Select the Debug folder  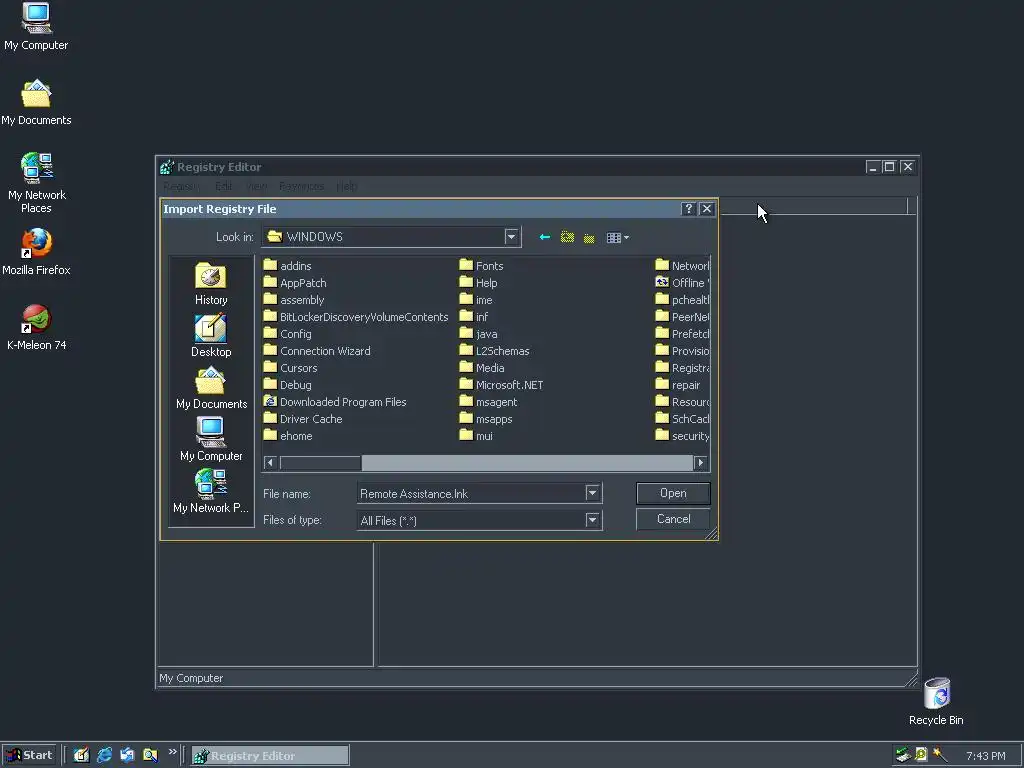[x=287, y=385]
